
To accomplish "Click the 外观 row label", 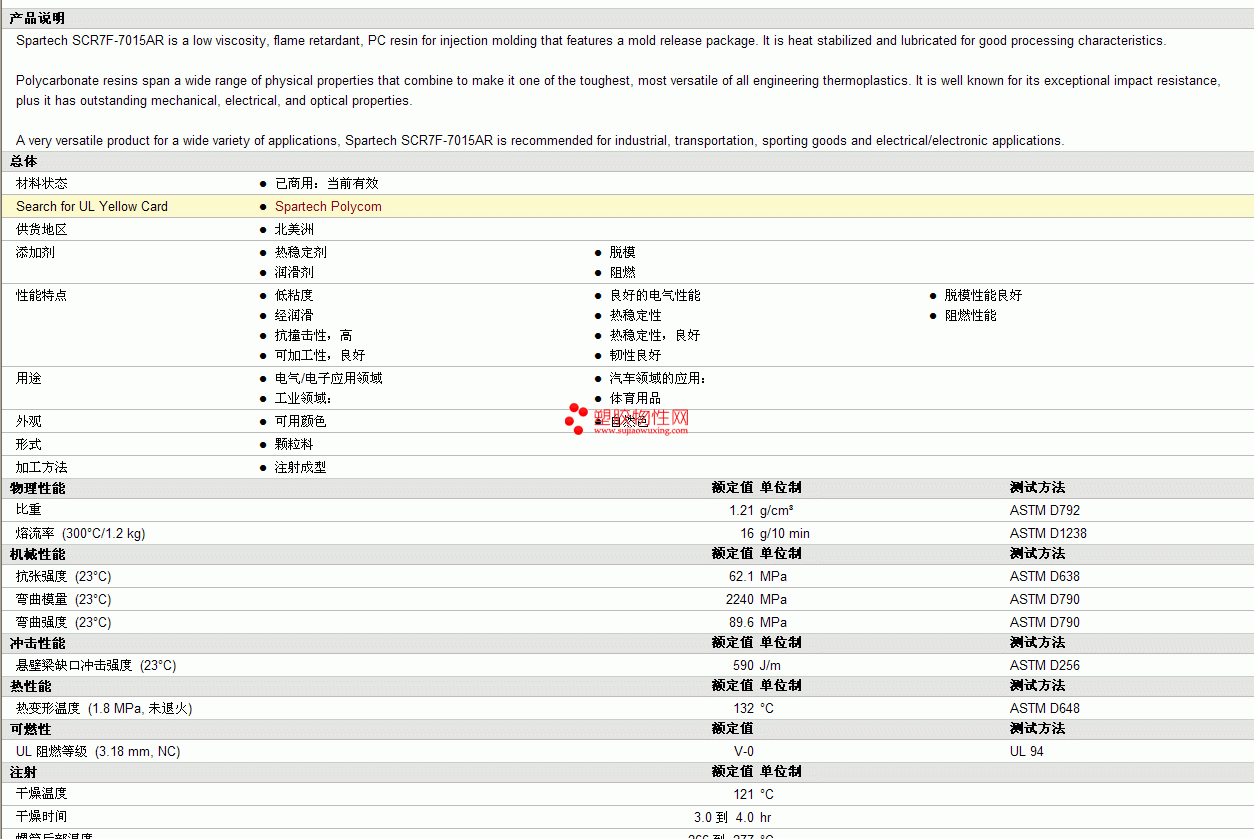I will (x=29, y=421).
